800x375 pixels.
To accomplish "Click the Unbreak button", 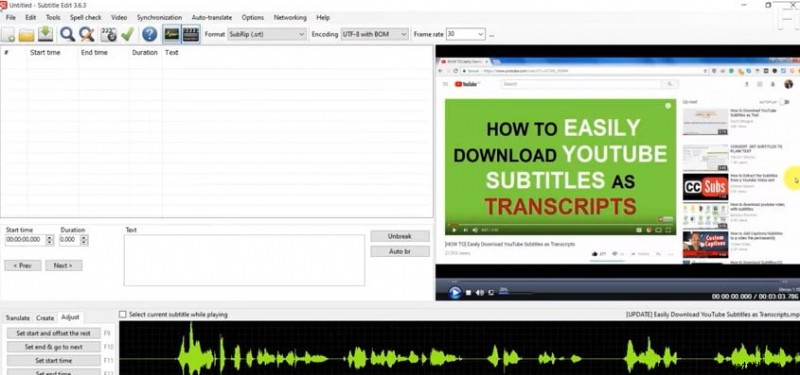I will click(x=400, y=236).
